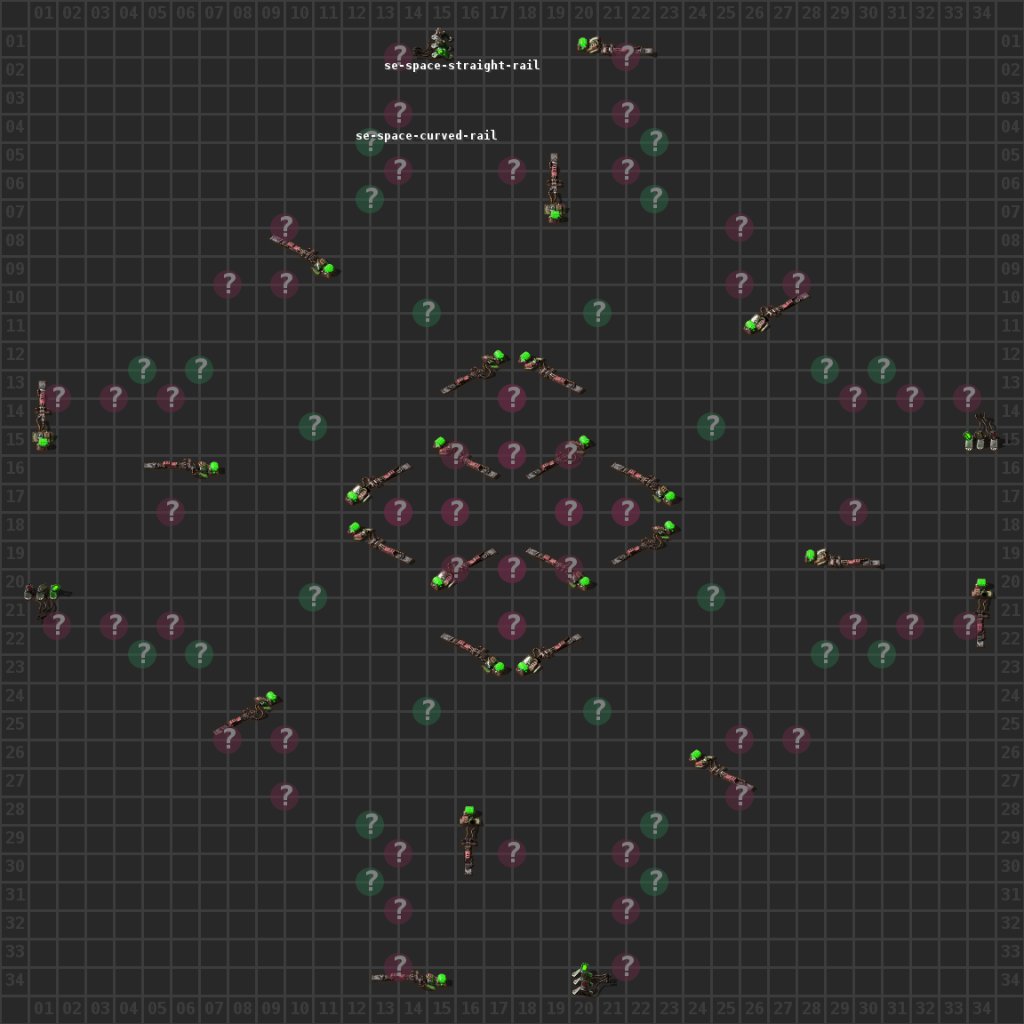
Task: Click green question mark at columns 10-11, rows 14-15
Action: (313, 426)
